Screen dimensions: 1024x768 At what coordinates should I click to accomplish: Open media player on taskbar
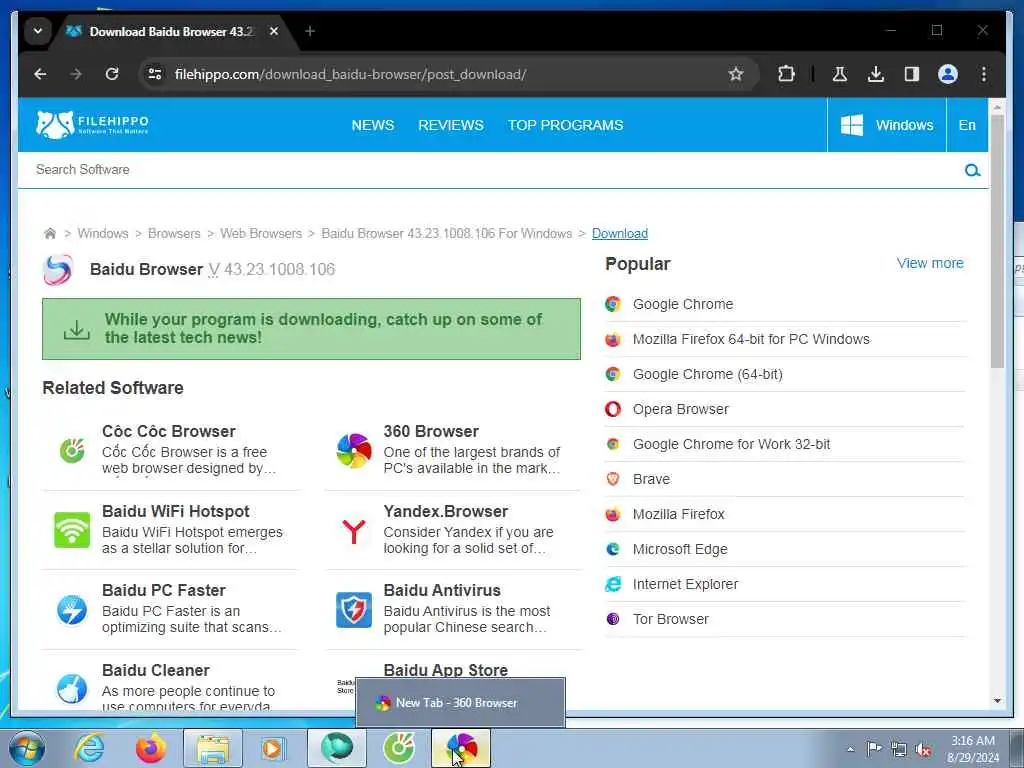pyautogui.click(x=272, y=748)
